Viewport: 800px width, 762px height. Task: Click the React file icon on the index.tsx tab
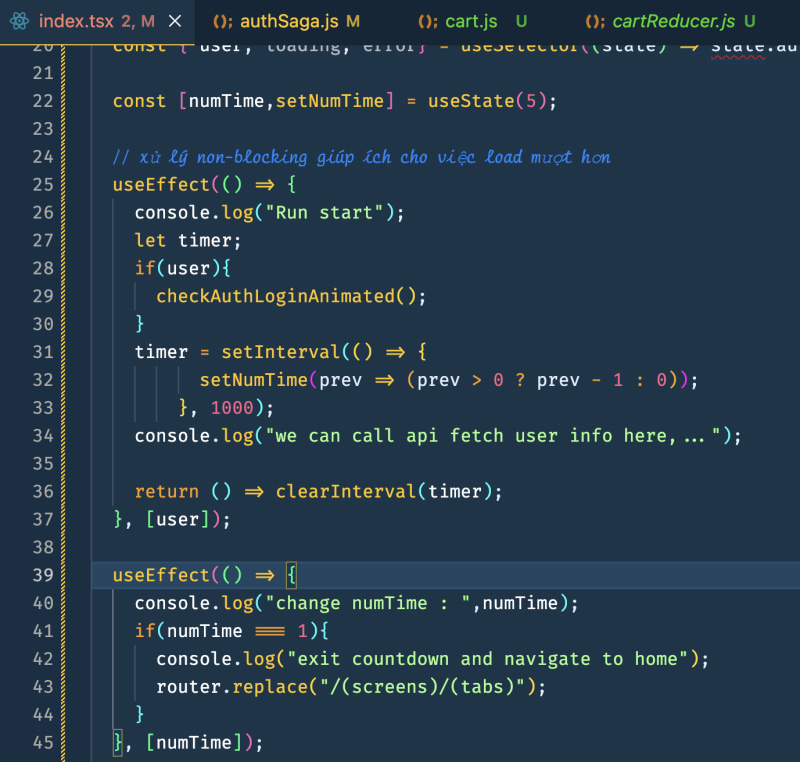(19, 21)
